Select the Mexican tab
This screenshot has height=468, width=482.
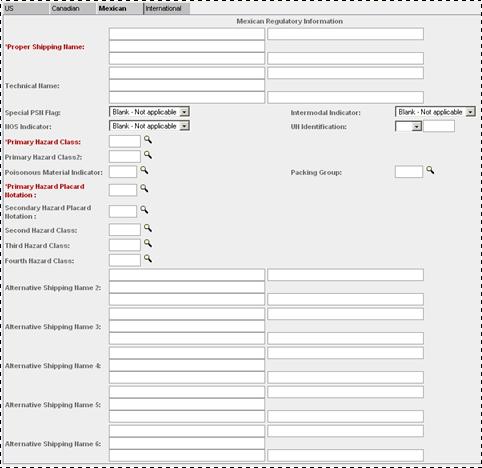click(120, 9)
